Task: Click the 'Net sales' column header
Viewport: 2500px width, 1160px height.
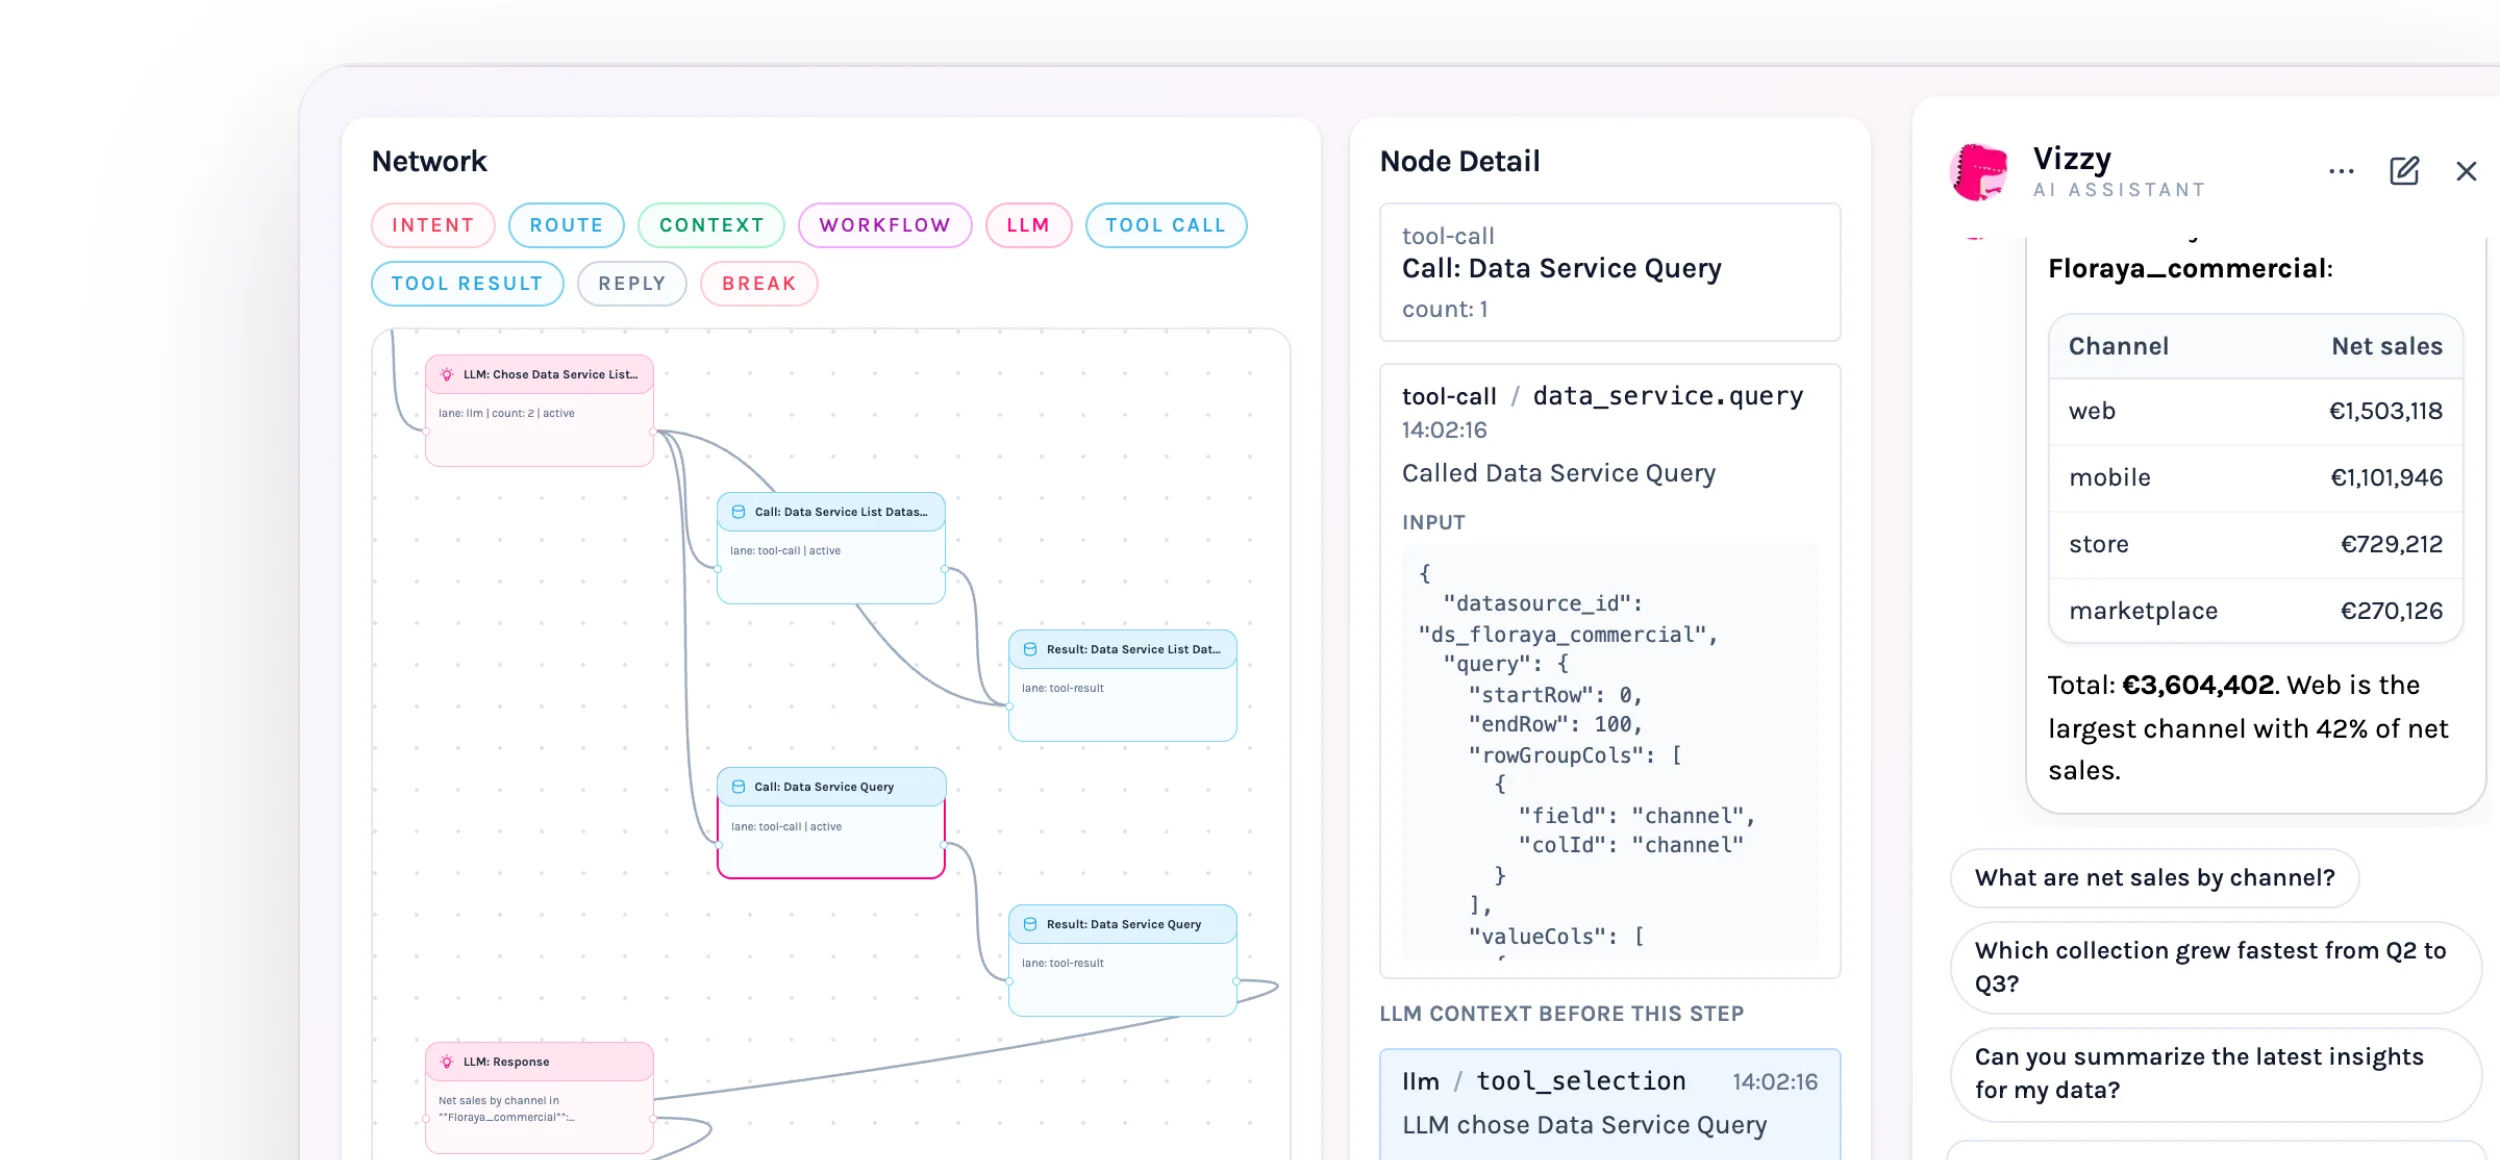Action: (x=2386, y=346)
